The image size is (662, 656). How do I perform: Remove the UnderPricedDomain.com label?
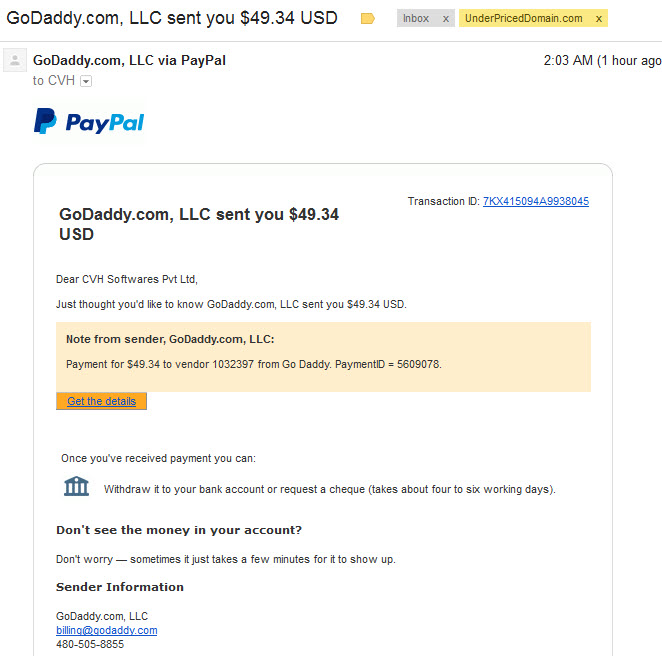(599, 19)
